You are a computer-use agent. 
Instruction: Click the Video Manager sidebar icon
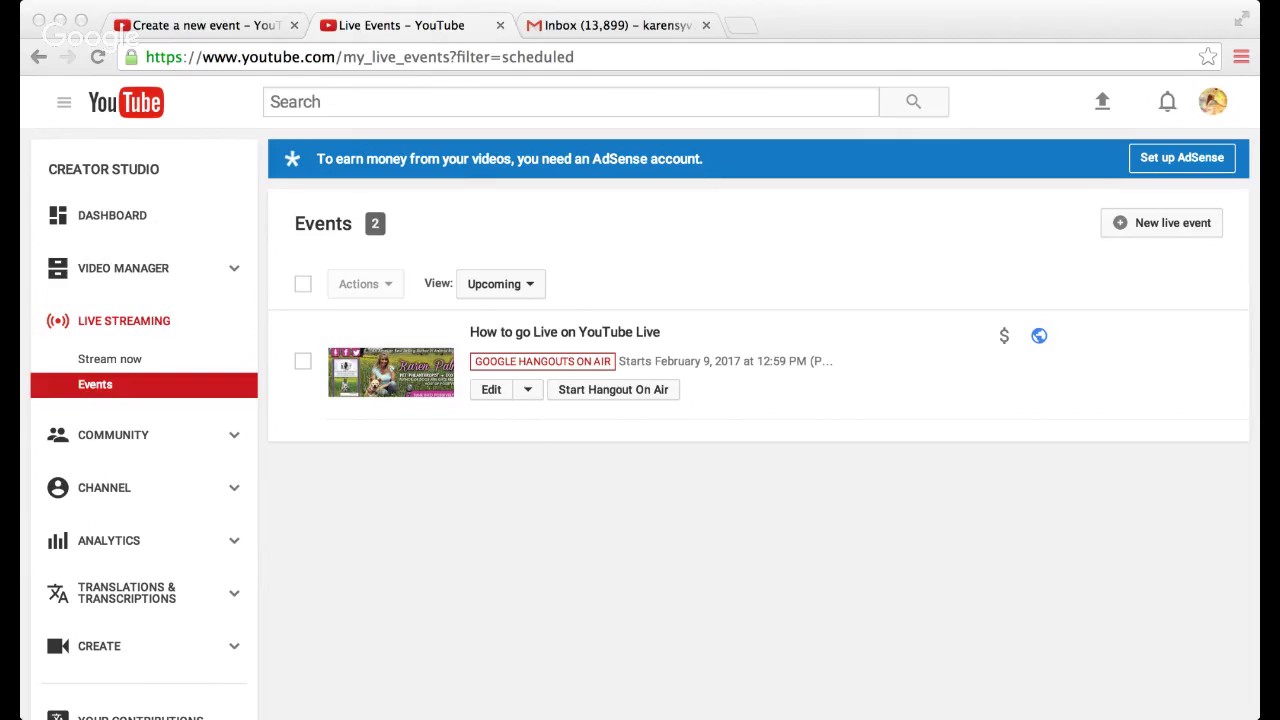pos(58,268)
